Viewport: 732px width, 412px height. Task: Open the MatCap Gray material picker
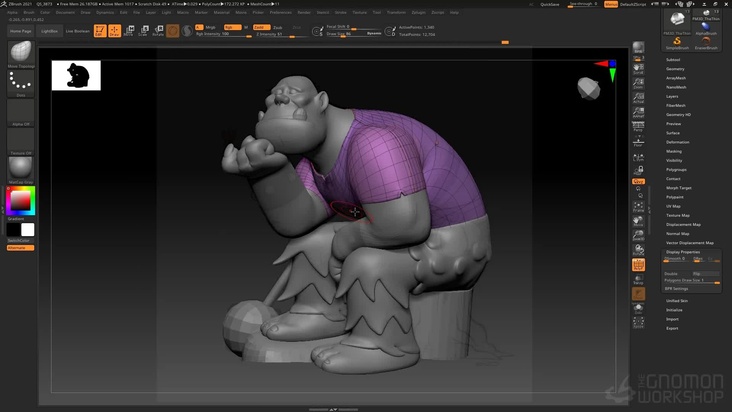click(21, 170)
